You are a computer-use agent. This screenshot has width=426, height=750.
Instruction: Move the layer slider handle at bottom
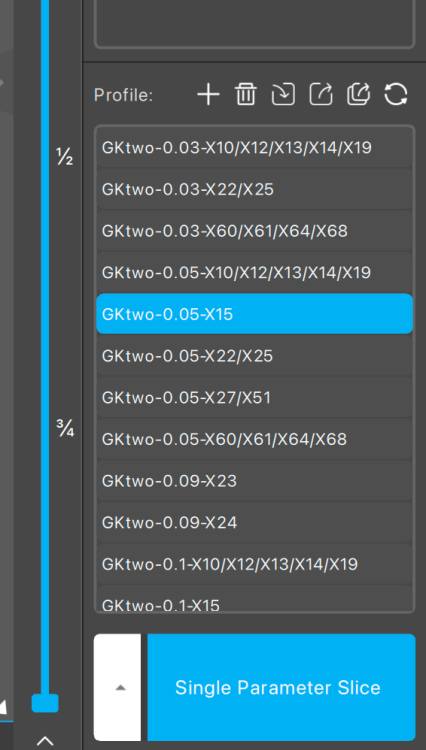[x=45, y=703]
